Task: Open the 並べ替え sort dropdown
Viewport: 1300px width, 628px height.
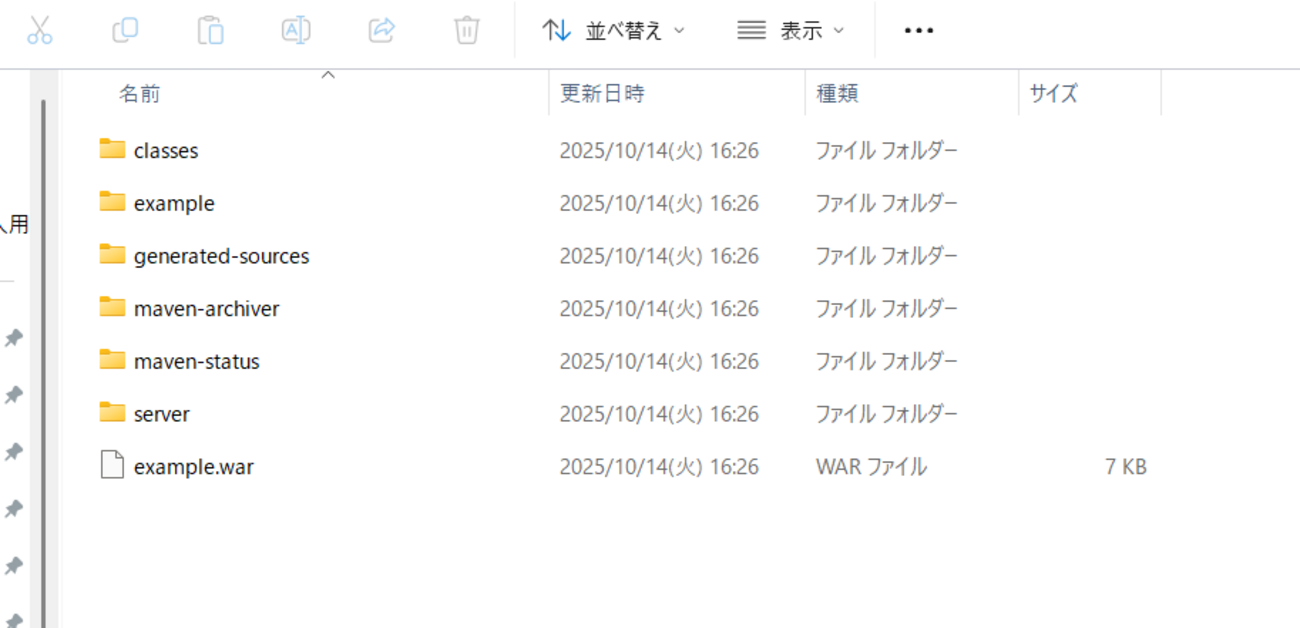Action: (613, 30)
